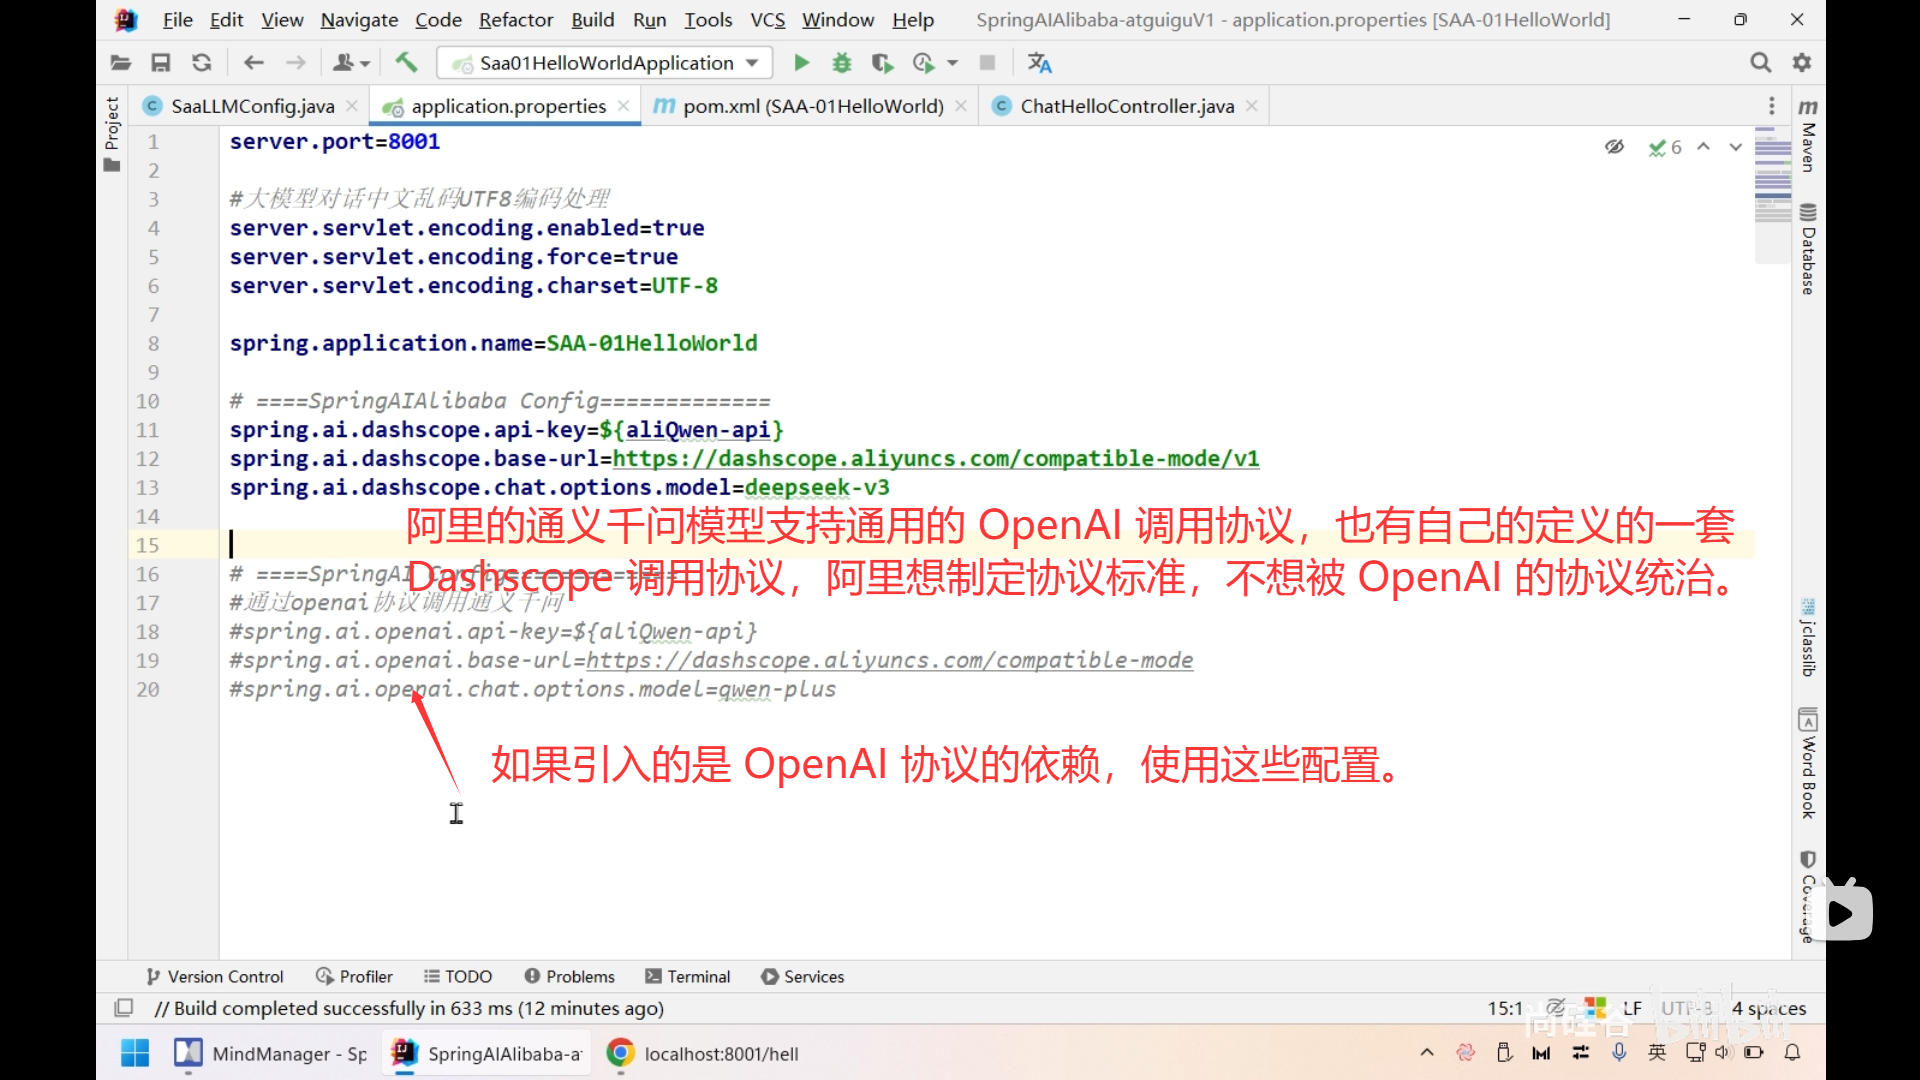The image size is (1920, 1080).
Task: Click the green Run button
Action: [801, 63]
